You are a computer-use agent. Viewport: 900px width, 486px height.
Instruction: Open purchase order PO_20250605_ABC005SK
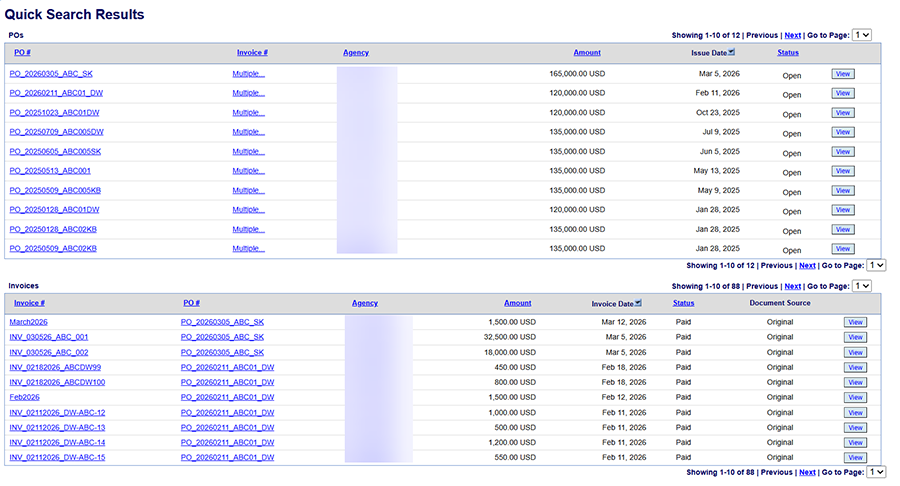pos(55,151)
